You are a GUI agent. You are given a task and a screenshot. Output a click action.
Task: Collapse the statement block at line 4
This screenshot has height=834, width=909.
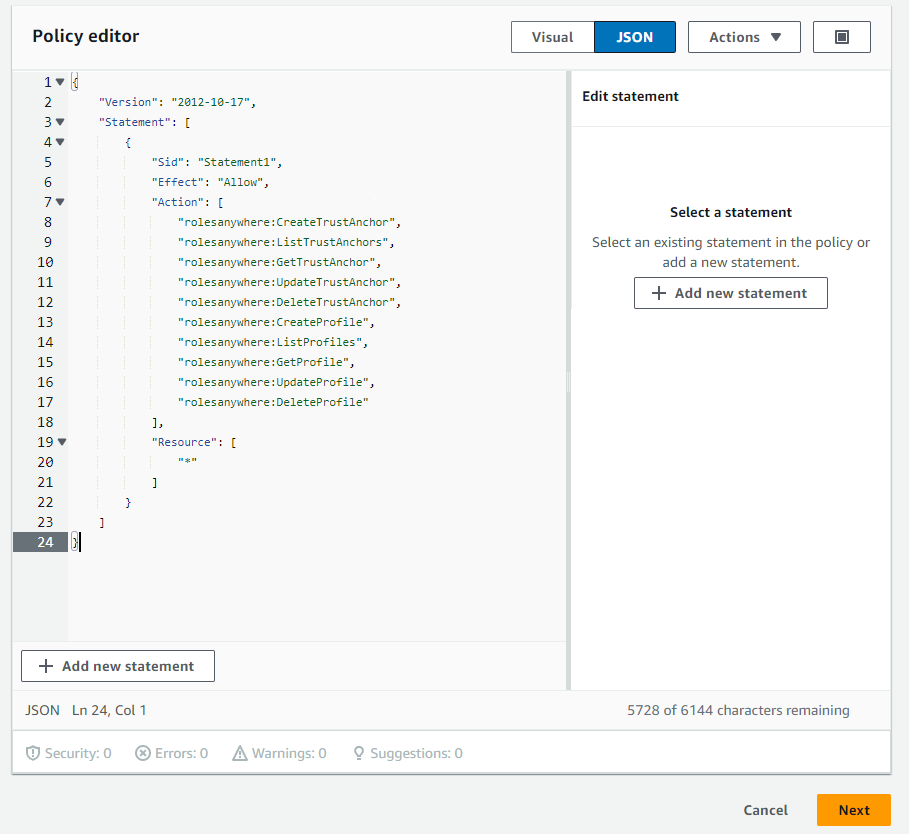60,141
